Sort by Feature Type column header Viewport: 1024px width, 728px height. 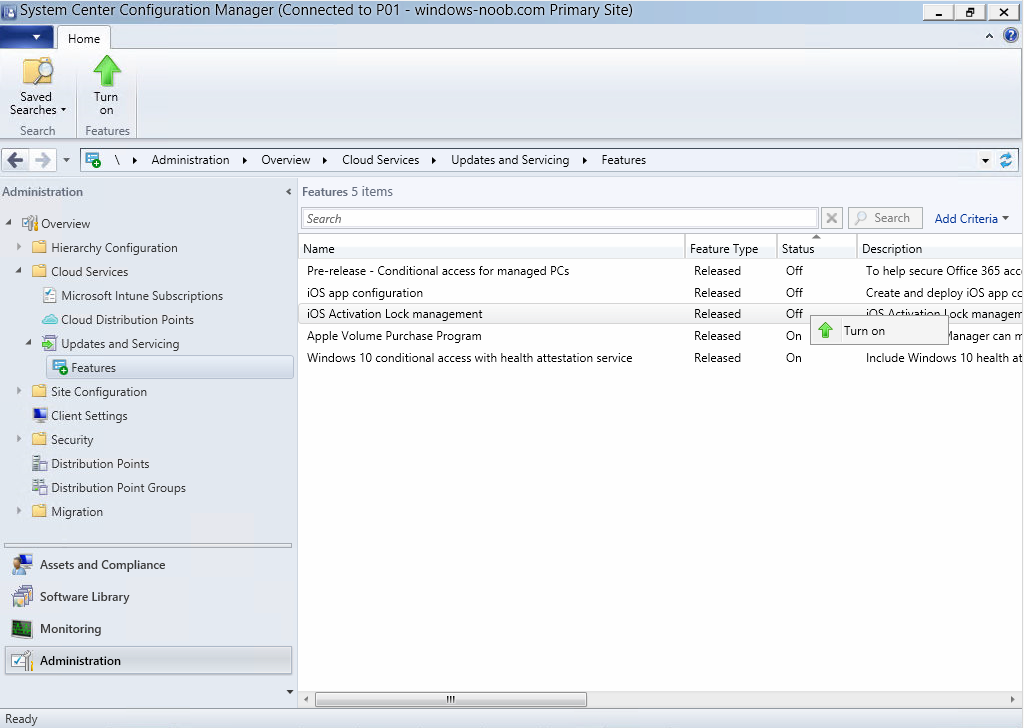coord(731,248)
